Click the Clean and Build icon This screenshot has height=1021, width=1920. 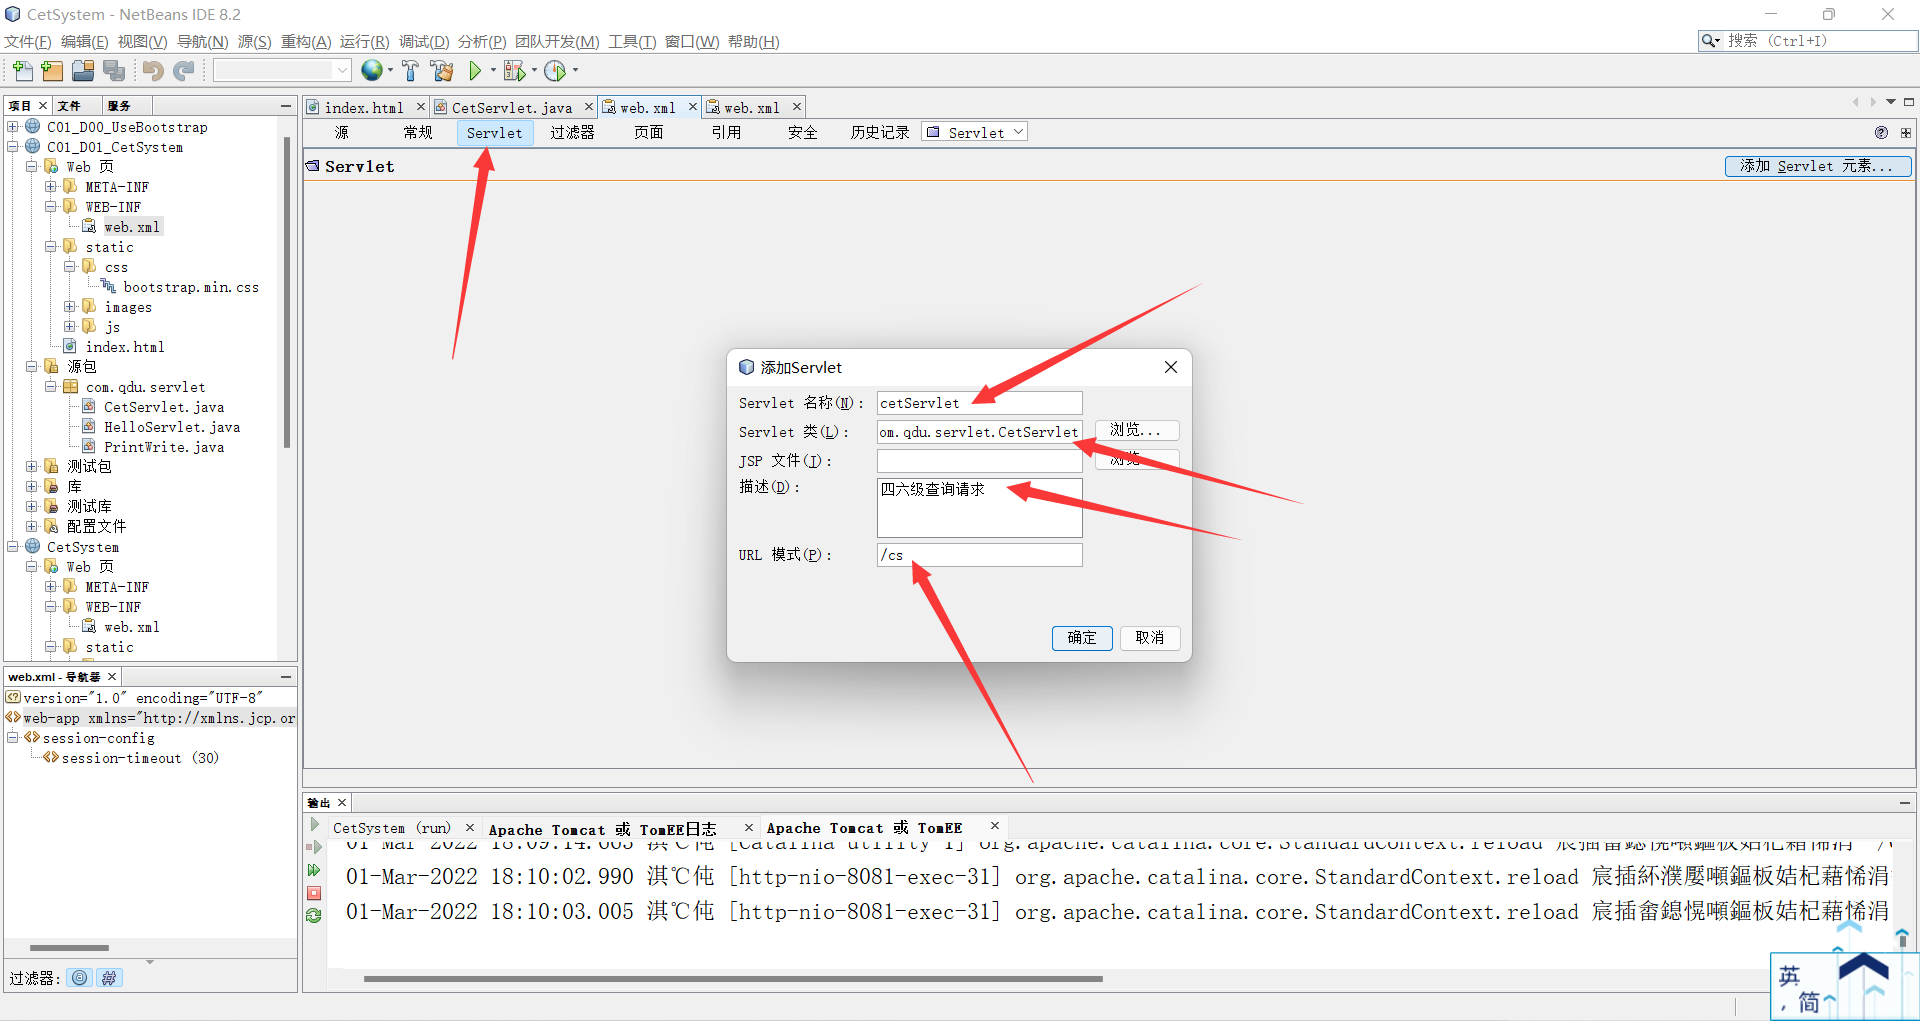(x=442, y=70)
